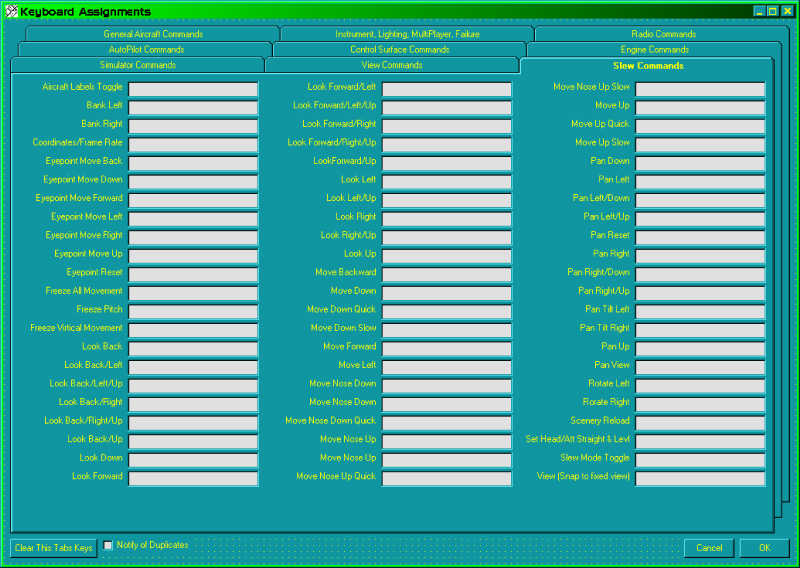Switch to the General Aircraft Commands tab
Screen dimensions: 800x568
click(153, 34)
